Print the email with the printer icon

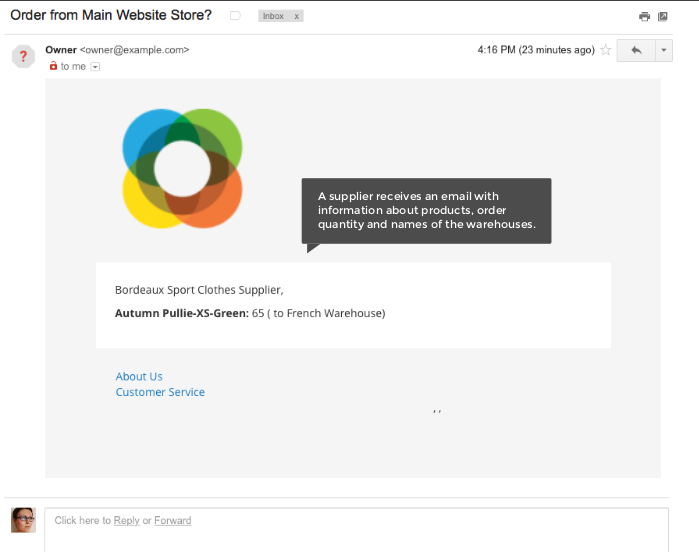644,17
